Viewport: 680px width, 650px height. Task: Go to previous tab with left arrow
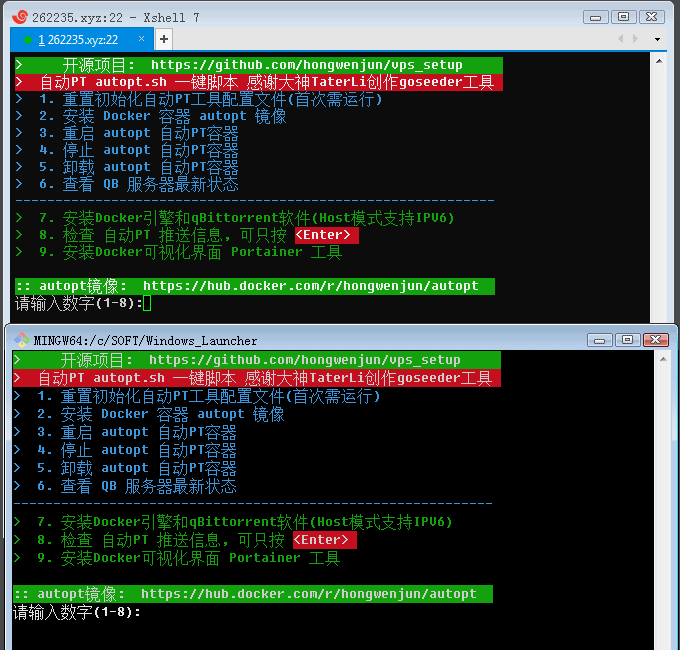[621, 39]
